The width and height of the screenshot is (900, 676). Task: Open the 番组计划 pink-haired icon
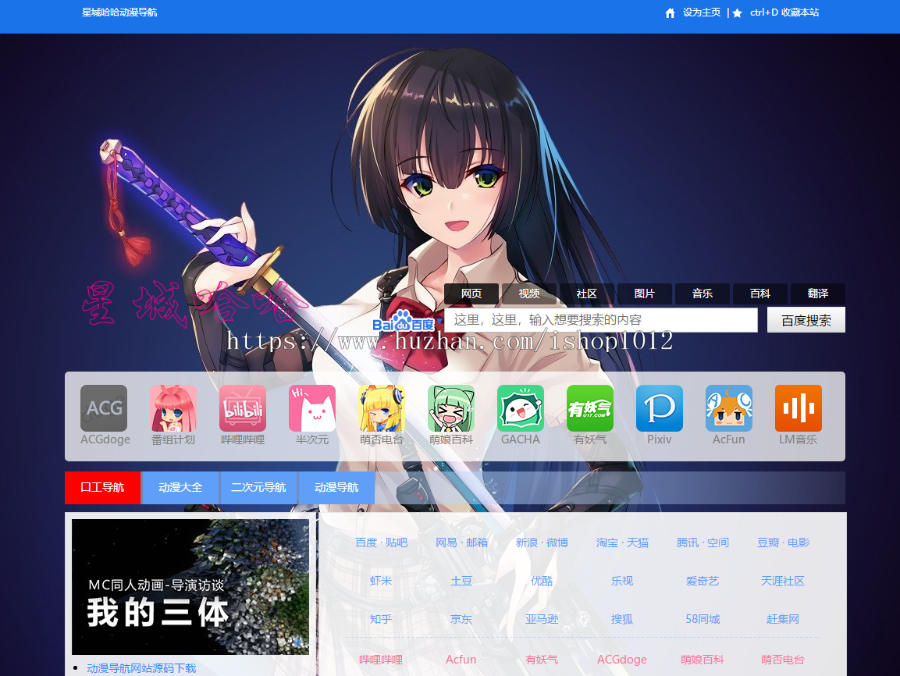point(173,408)
